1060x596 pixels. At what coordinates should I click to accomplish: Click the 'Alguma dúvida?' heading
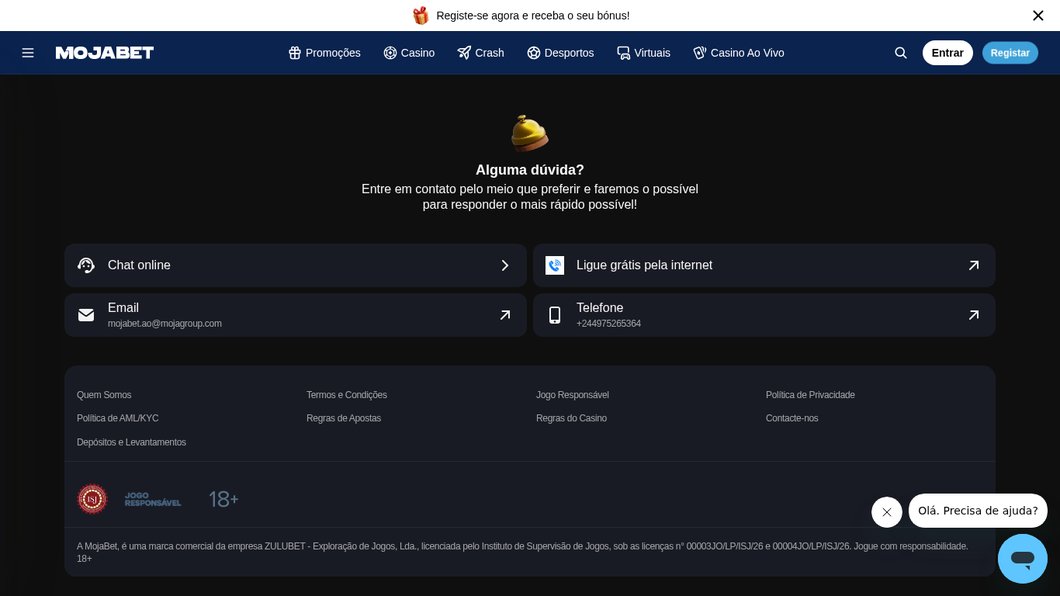529,170
